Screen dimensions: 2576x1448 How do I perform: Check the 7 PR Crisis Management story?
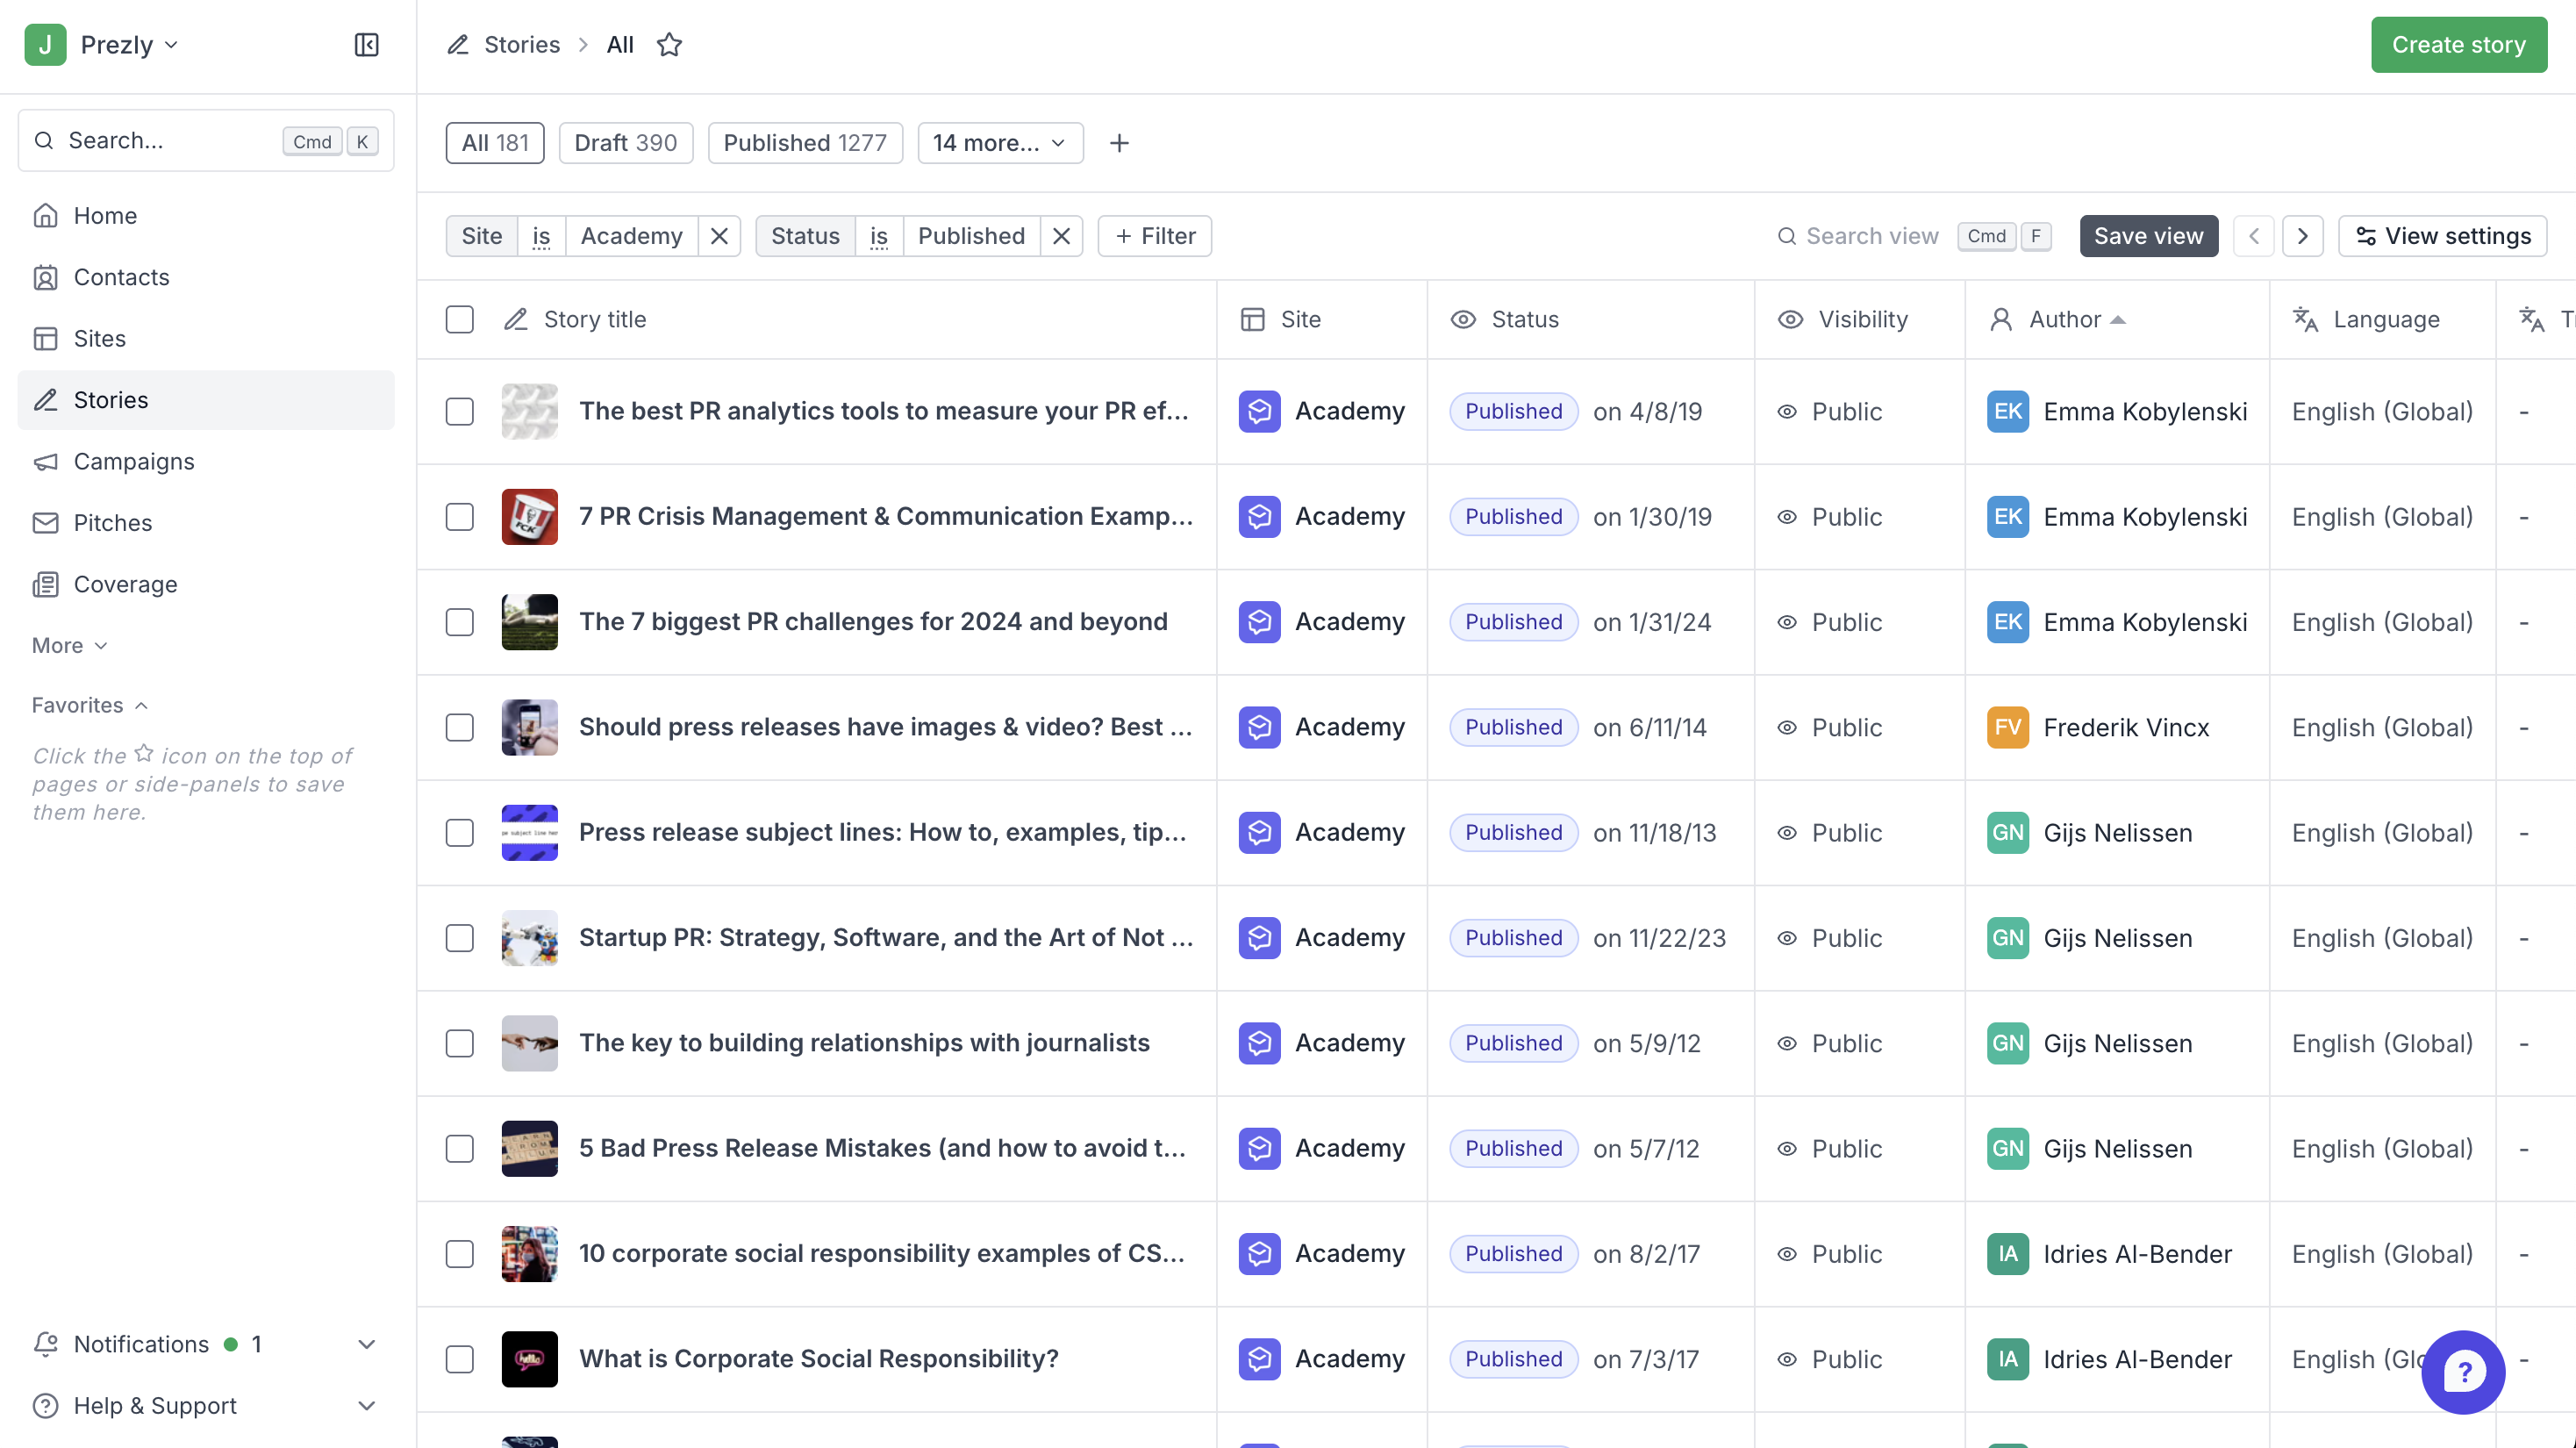point(459,517)
